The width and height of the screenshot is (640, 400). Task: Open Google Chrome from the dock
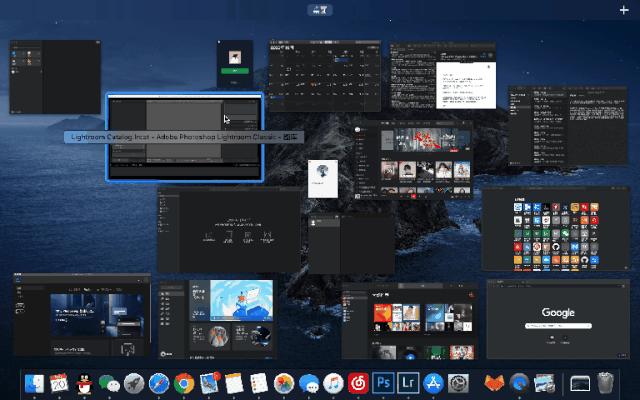(184, 383)
